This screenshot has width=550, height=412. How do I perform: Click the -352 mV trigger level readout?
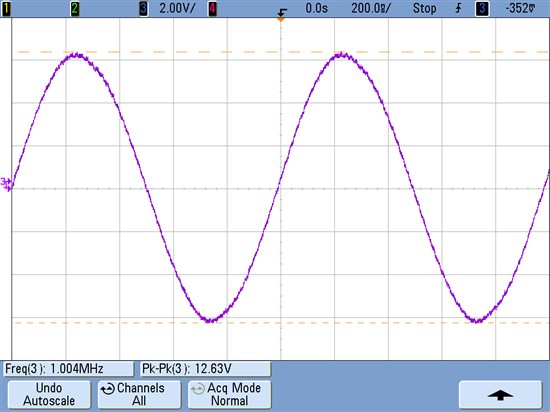coord(521,8)
